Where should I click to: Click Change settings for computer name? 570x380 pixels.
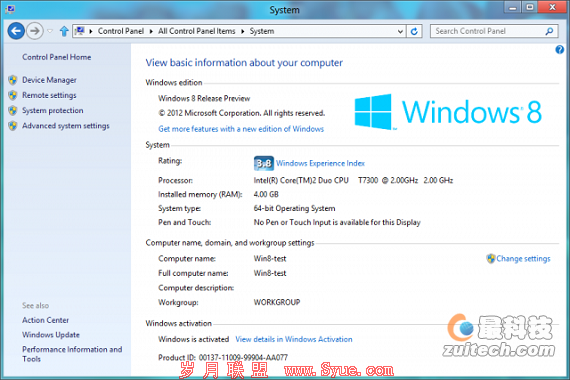(523, 259)
